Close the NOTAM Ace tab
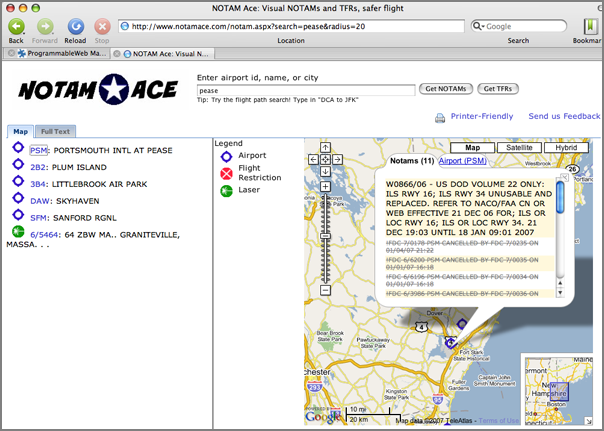The height and width of the screenshot is (431, 604). click(117, 54)
